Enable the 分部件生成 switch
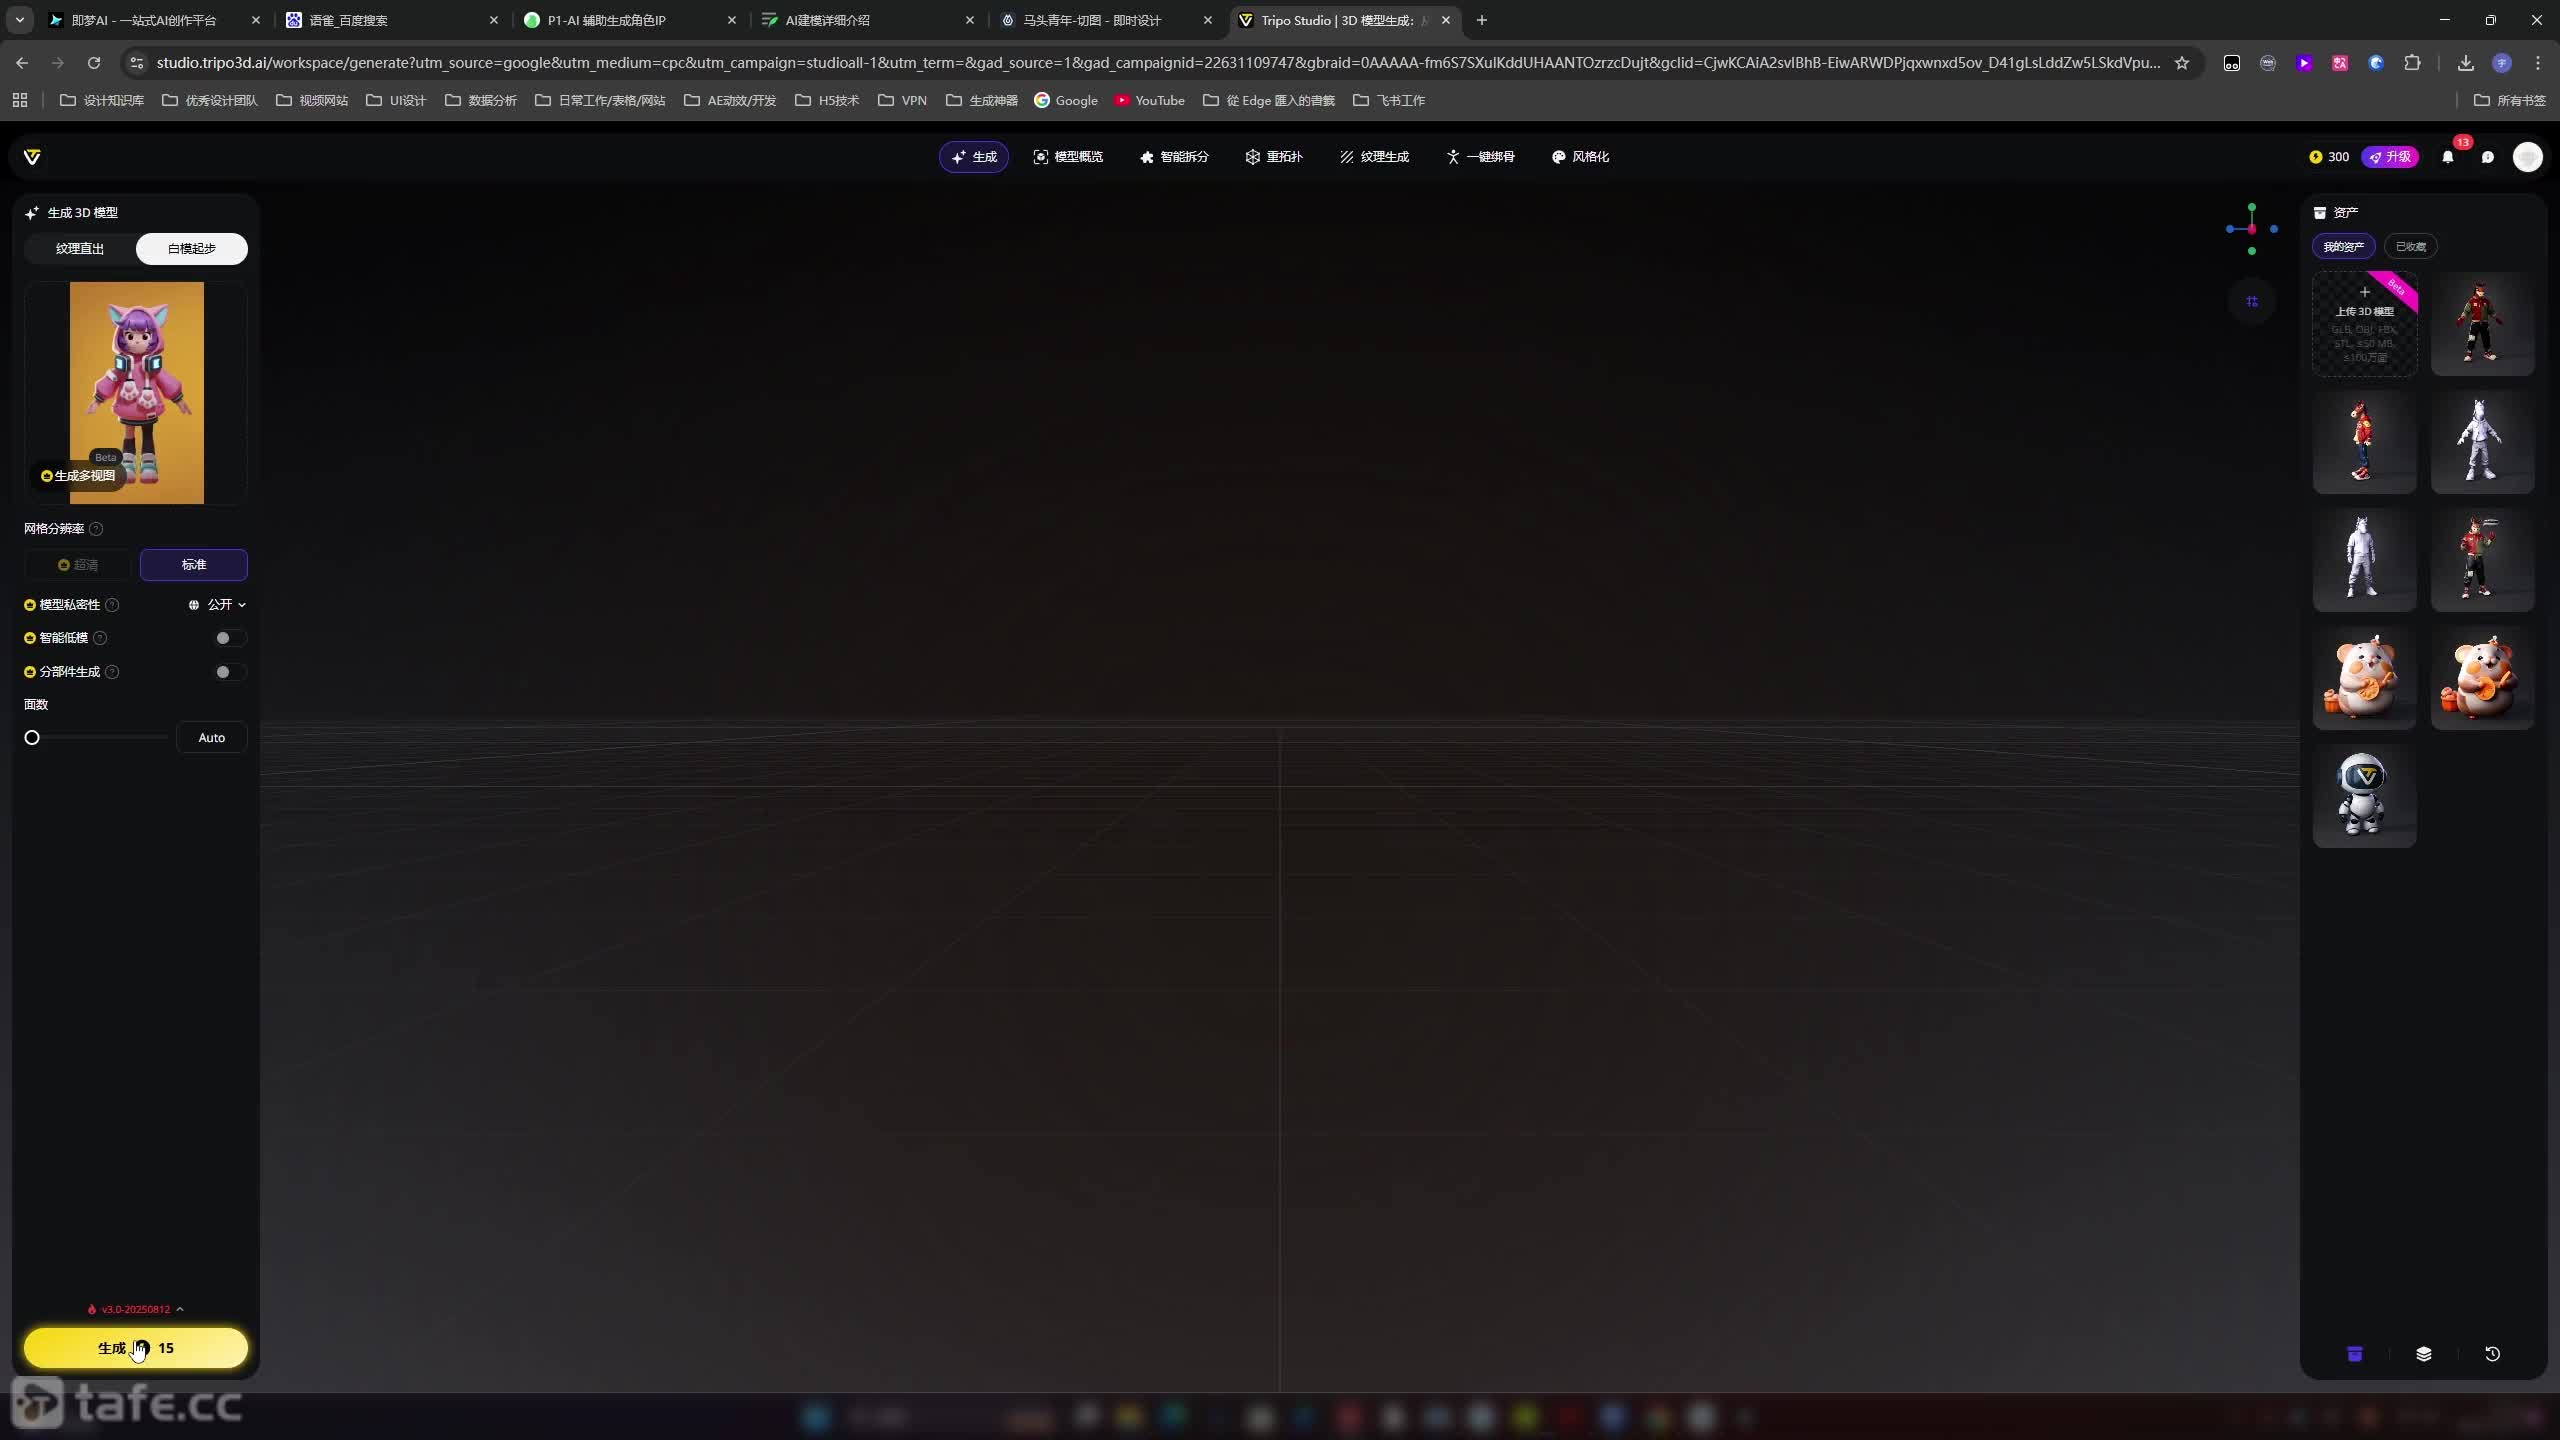The image size is (2560, 1440). [228, 672]
